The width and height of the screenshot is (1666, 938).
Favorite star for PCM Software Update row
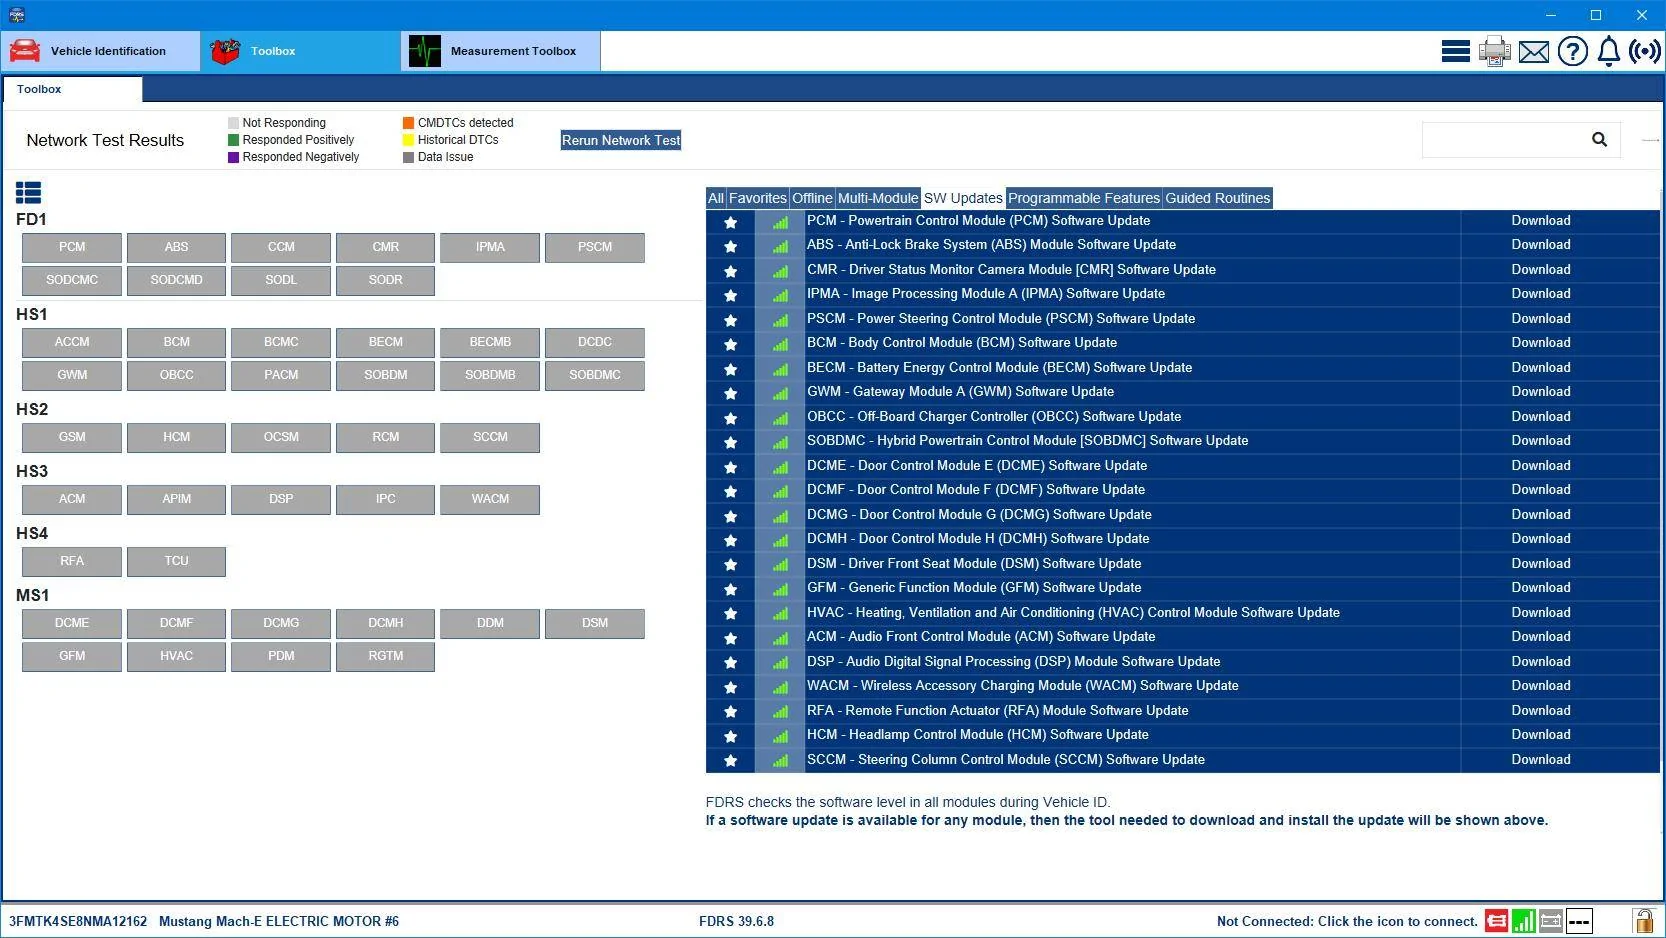point(731,222)
